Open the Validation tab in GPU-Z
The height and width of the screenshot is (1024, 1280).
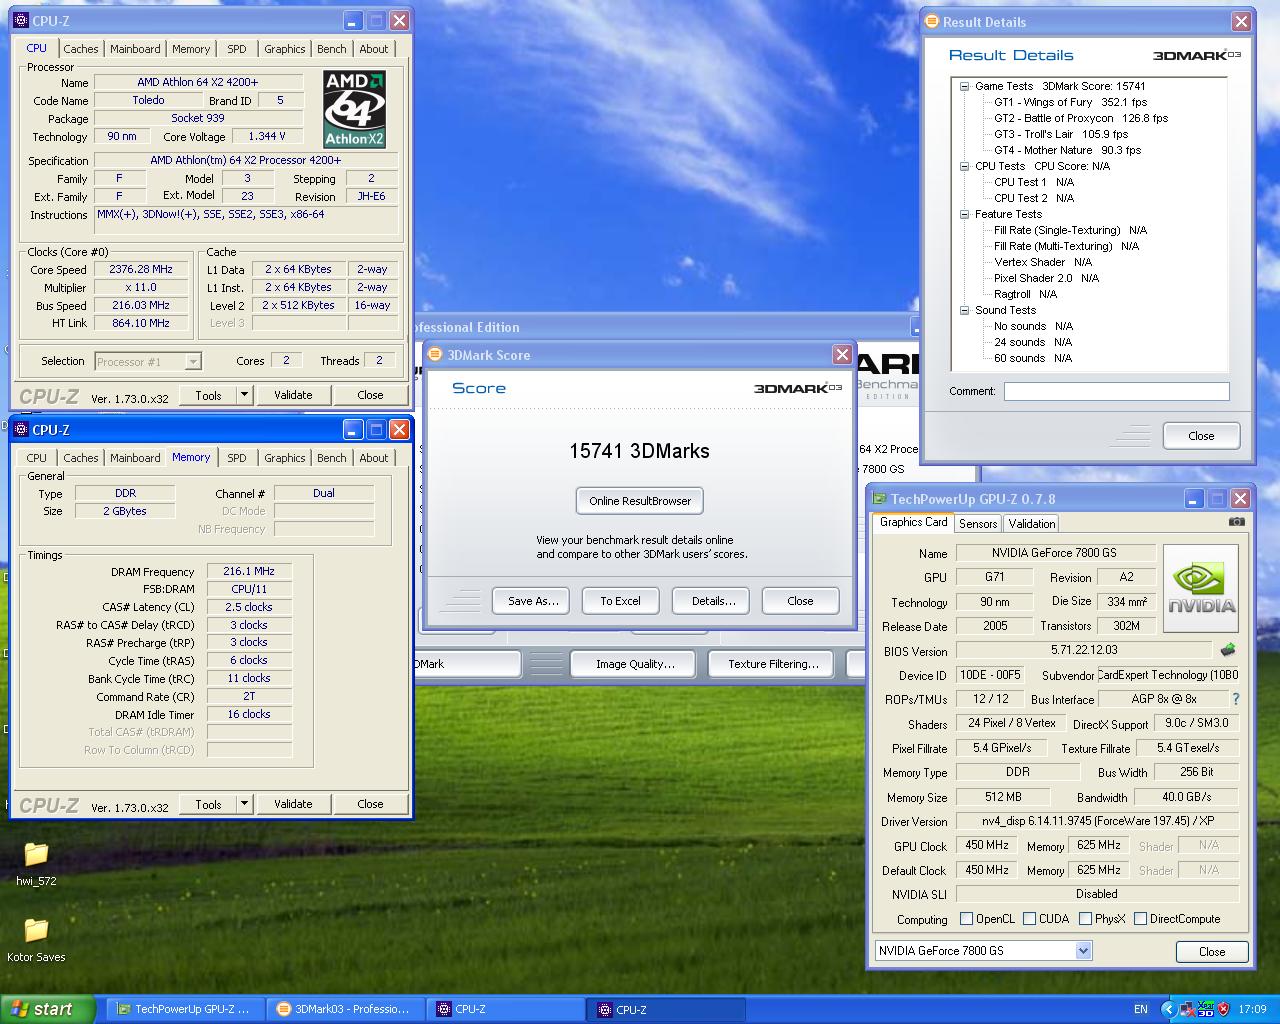tap(1032, 524)
